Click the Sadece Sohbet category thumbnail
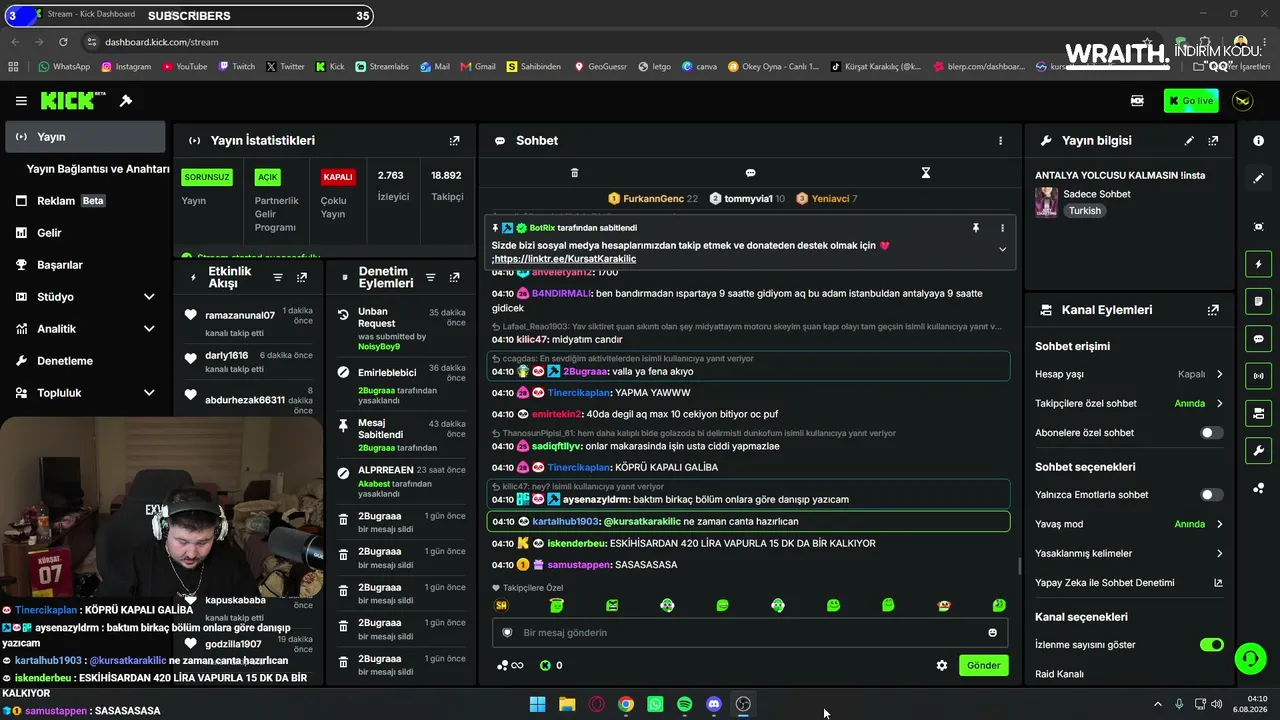Viewport: 1280px width, 720px height. (1046, 202)
